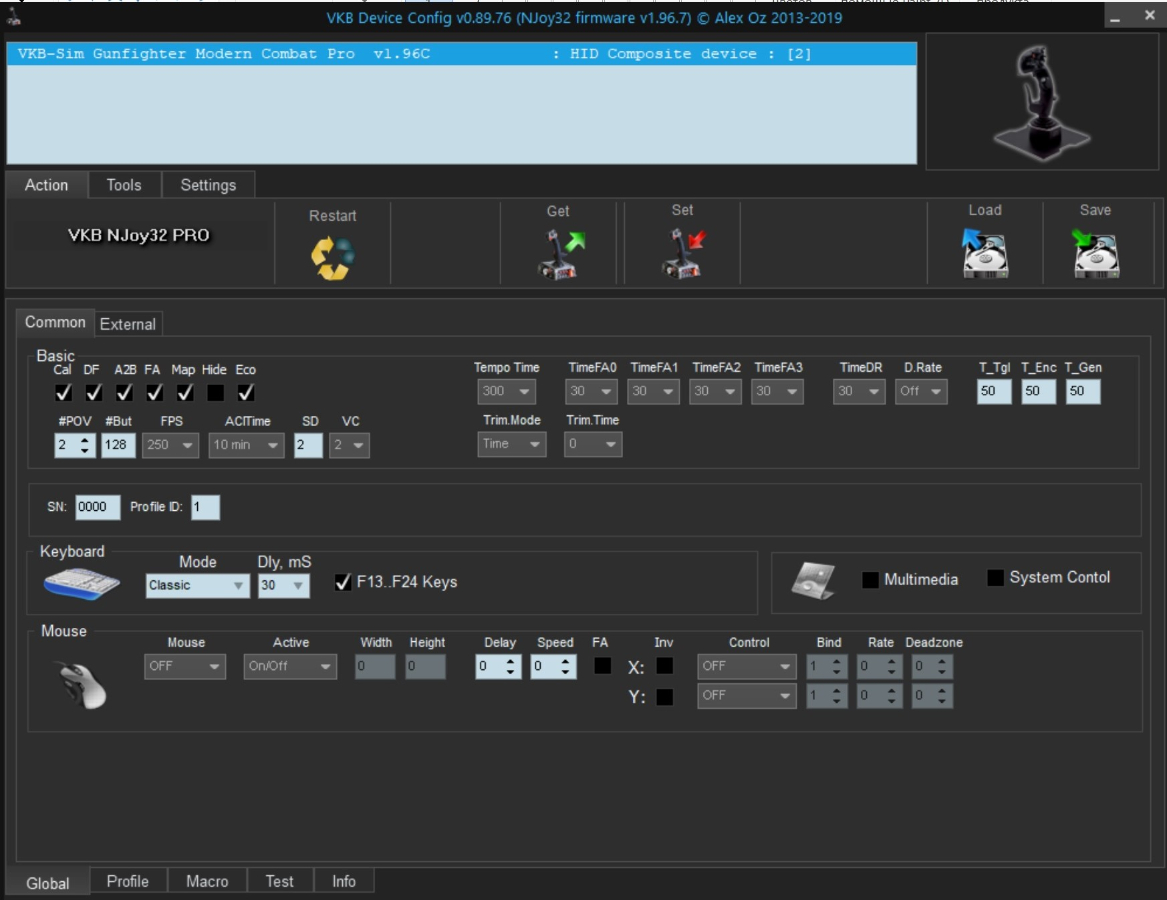Open the TimeFA1 dropdown
Image resolution: width=1167 pixels, height=900 pixels.
pyautogui.click(x=653, y=392)
